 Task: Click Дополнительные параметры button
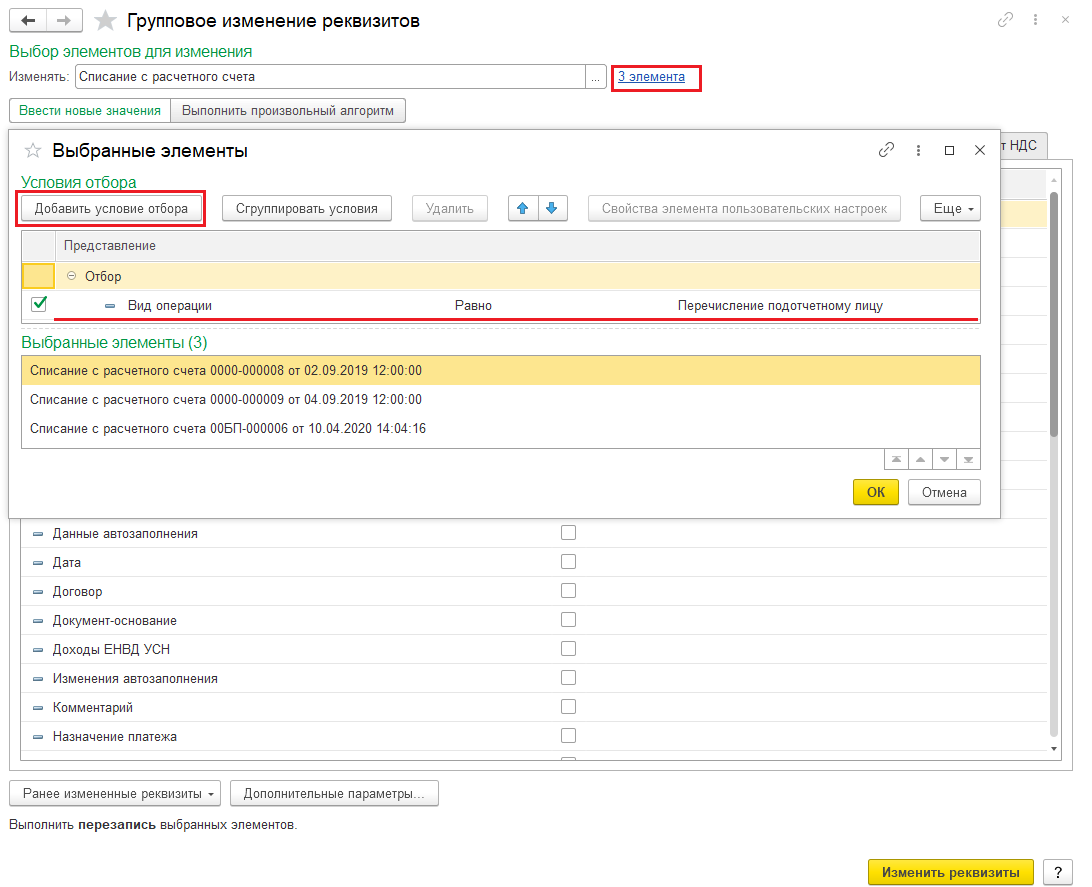[x=334, y=794]
